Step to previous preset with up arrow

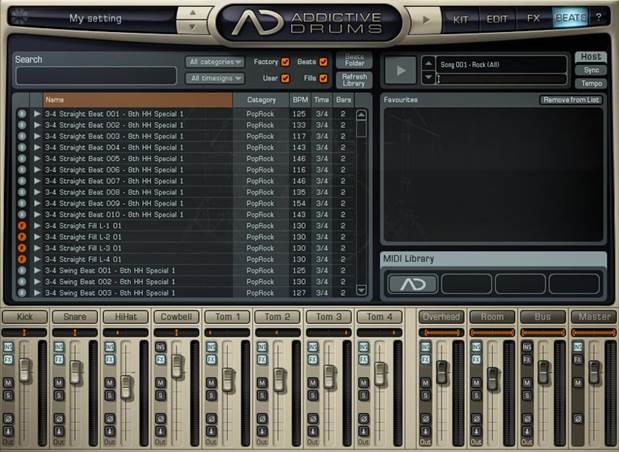(x=192, y=13)
